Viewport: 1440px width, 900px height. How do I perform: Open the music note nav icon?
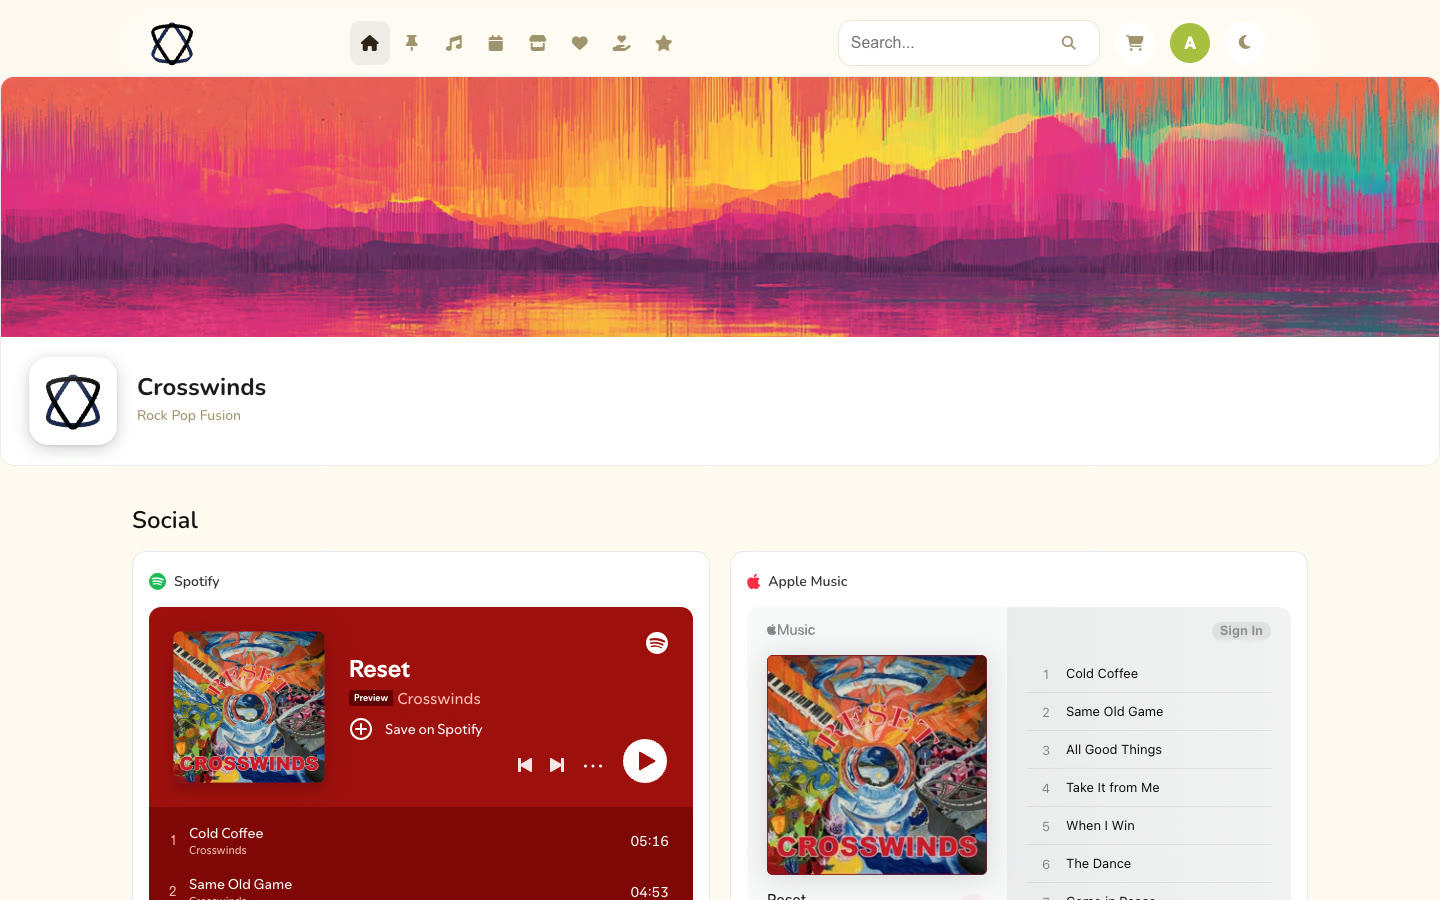[x=454, y=43]
